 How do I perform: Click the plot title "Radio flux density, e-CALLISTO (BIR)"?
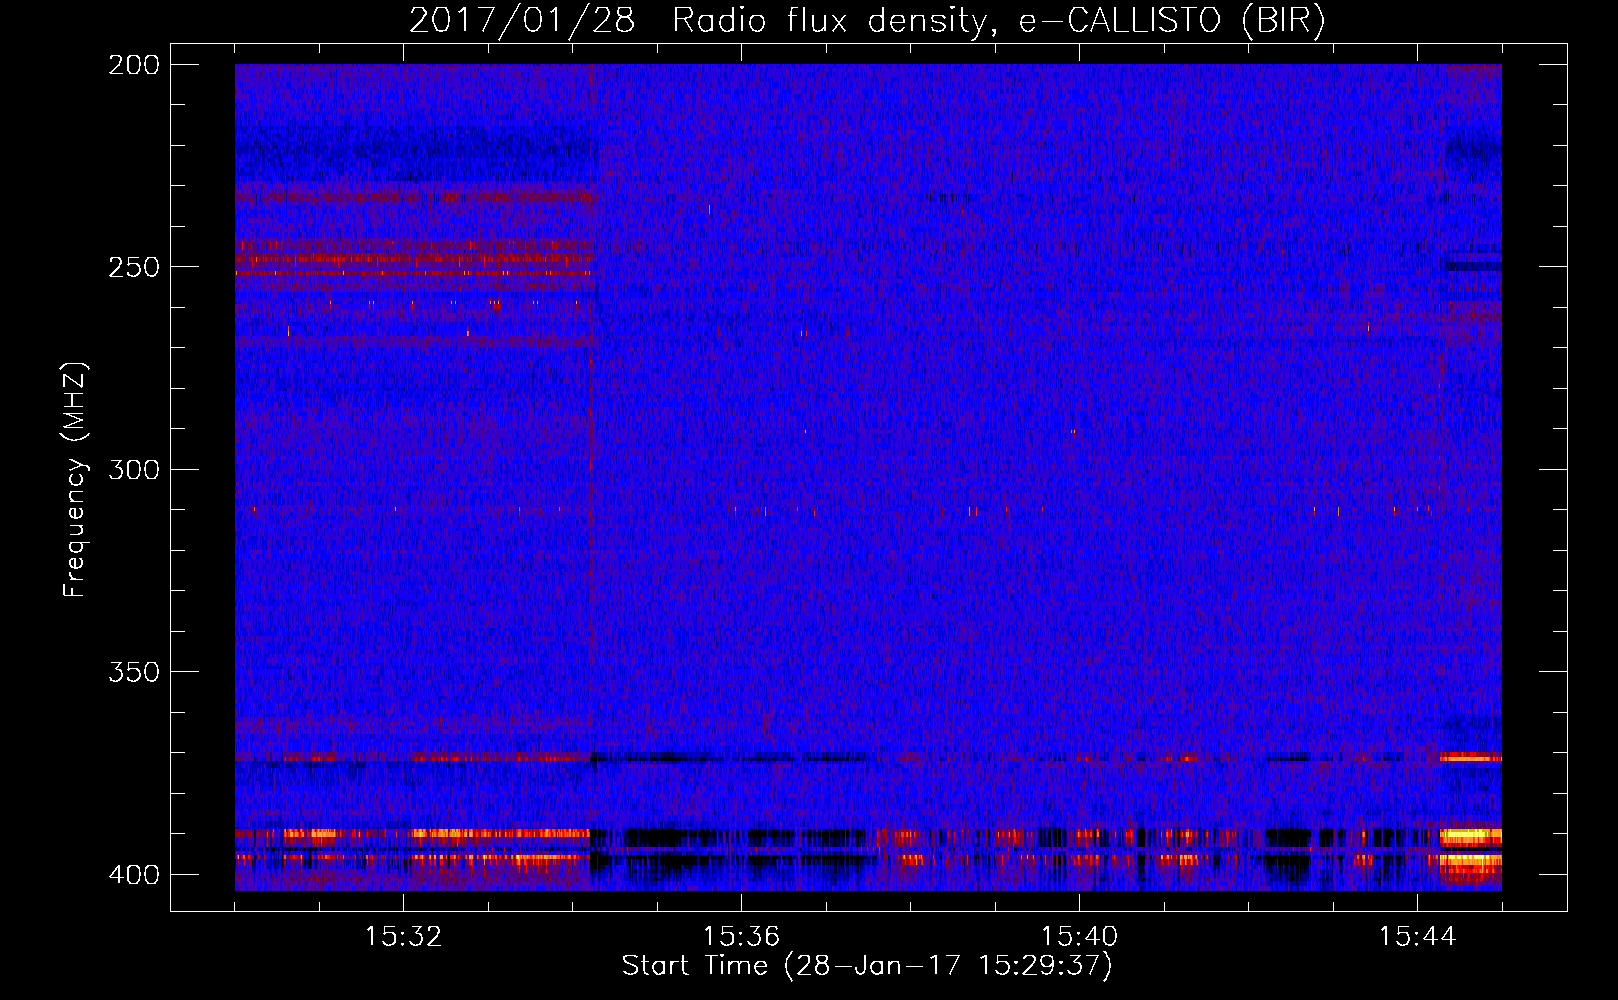click(x=999, y=21)
